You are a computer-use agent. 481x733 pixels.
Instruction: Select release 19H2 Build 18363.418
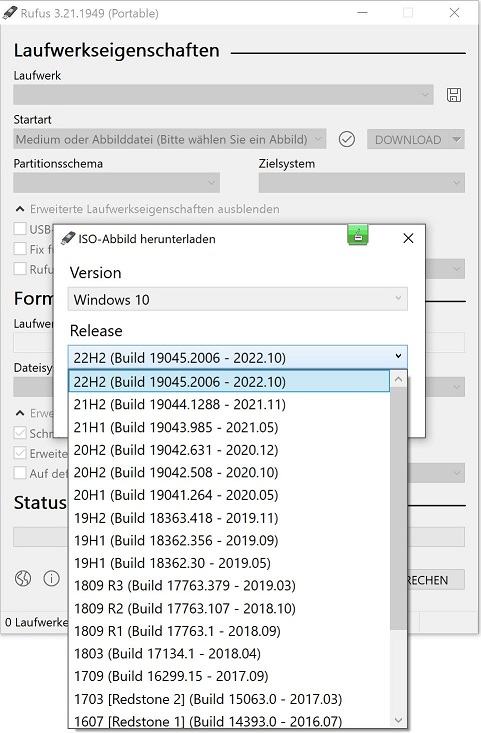(229, 518)
